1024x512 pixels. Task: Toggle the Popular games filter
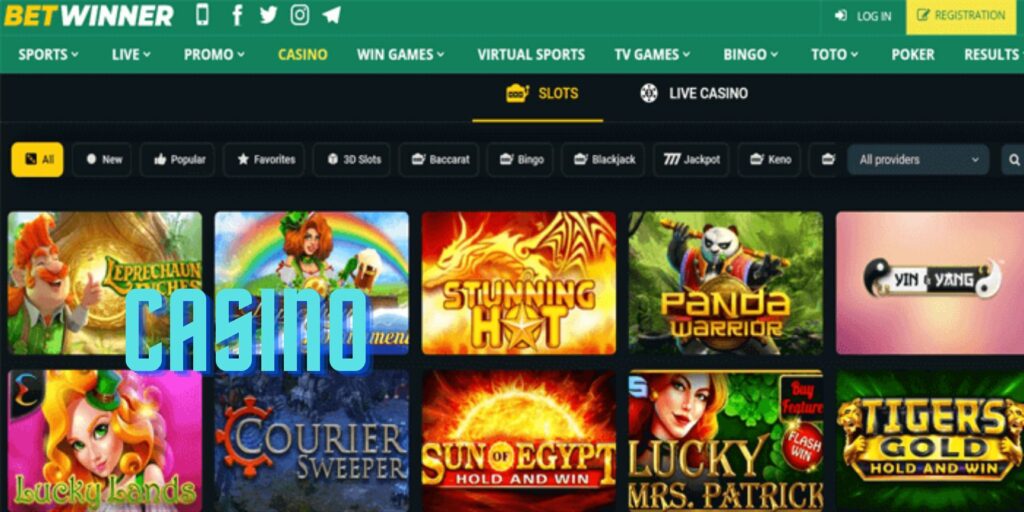[x=178, y=159]
